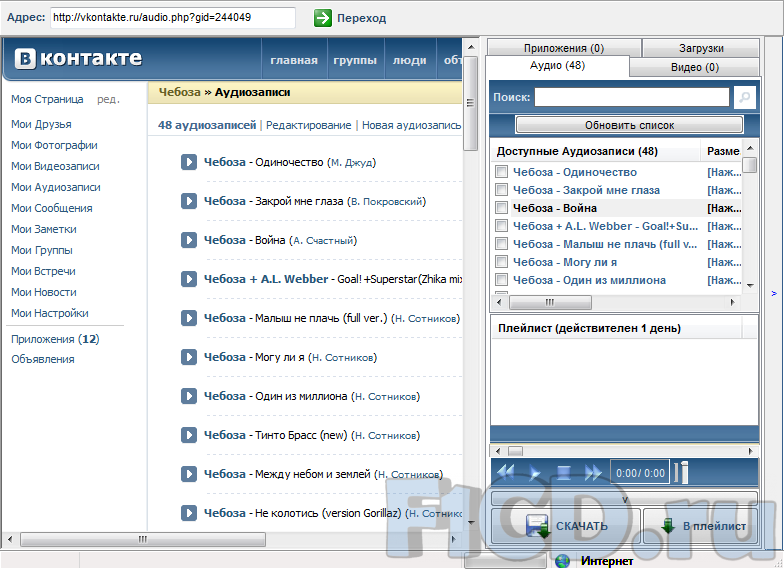The image size is (784, 569).
Task: Switch to the Видео (0) tab
Action: pyautogui.click(x=694, y=68)
